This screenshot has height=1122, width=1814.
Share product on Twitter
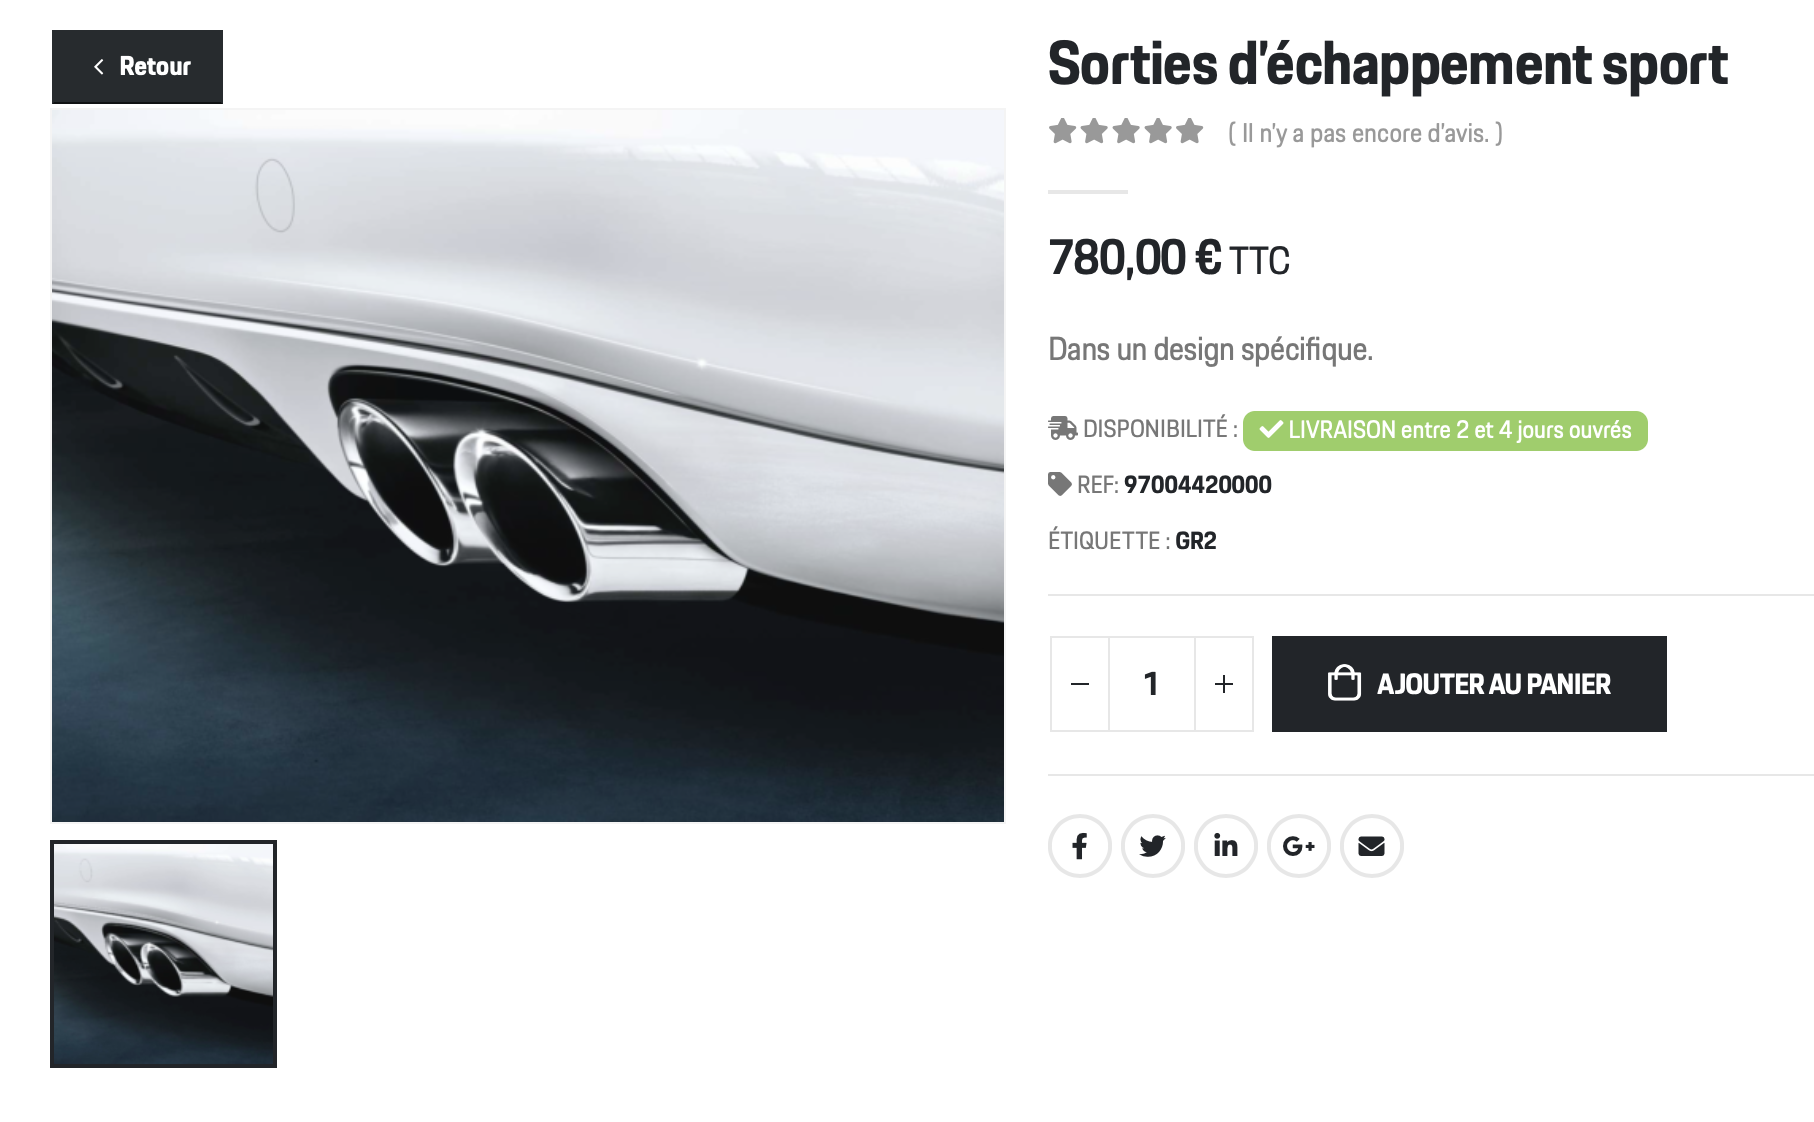[1153, 846]
